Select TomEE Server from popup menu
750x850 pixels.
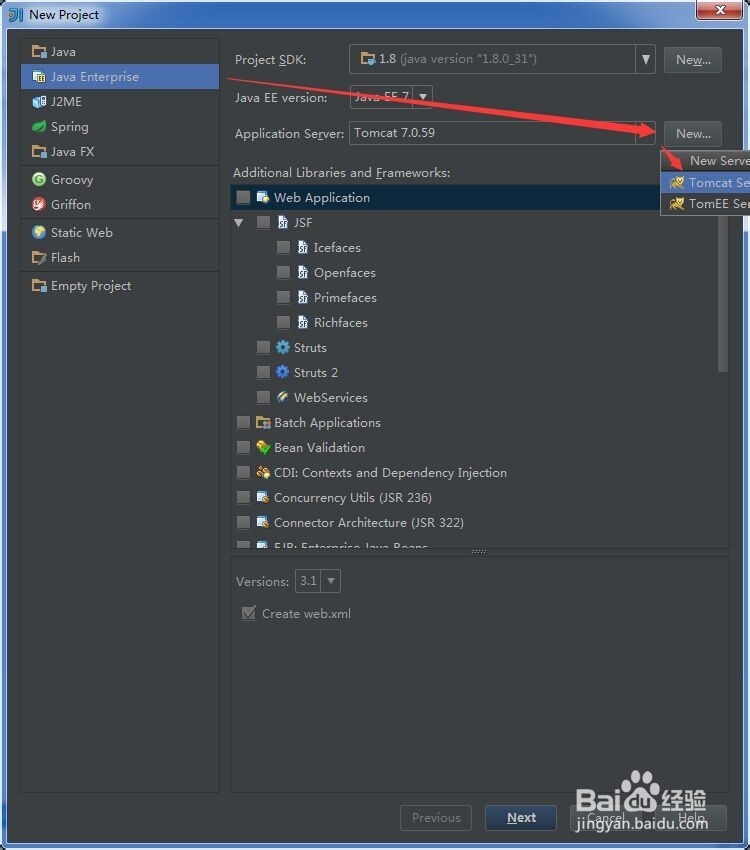click(705, 204)
